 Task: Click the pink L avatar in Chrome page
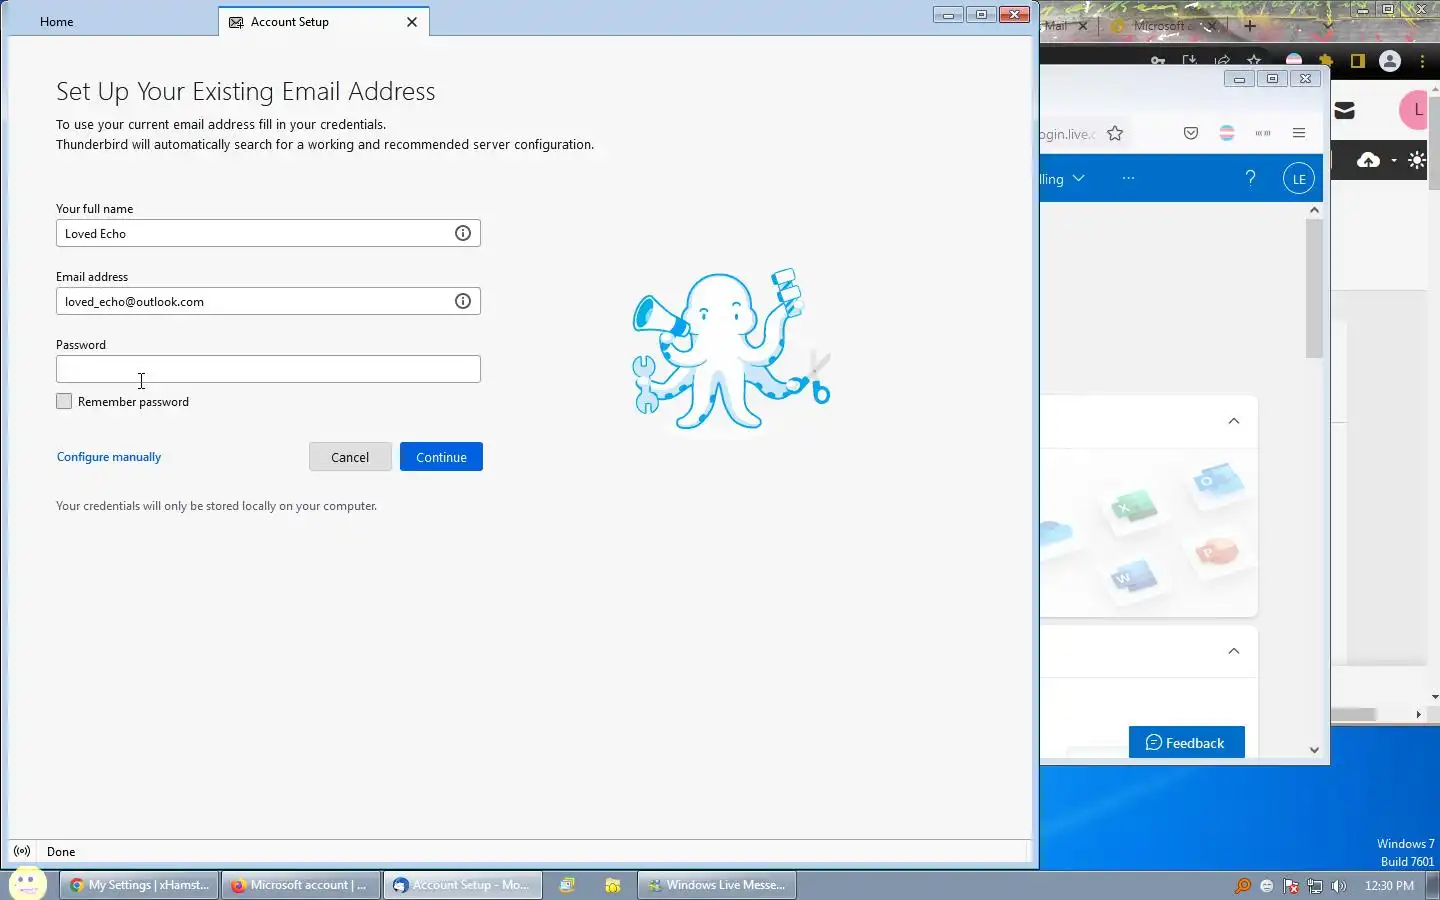click(x=1415, y=110)
